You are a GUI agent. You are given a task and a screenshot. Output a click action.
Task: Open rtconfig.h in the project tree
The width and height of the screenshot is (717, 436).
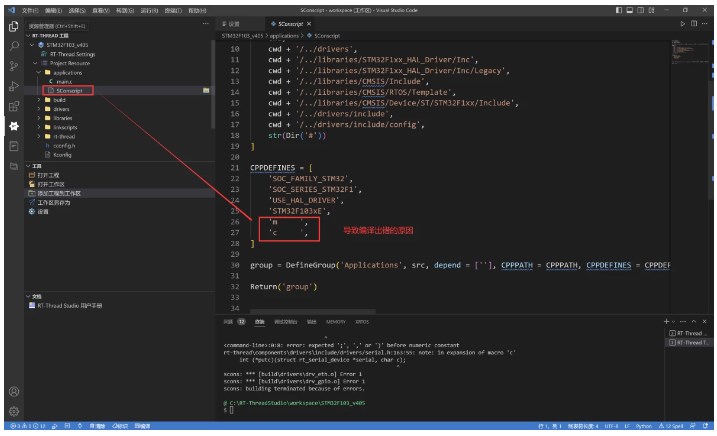tap(64, 145)
